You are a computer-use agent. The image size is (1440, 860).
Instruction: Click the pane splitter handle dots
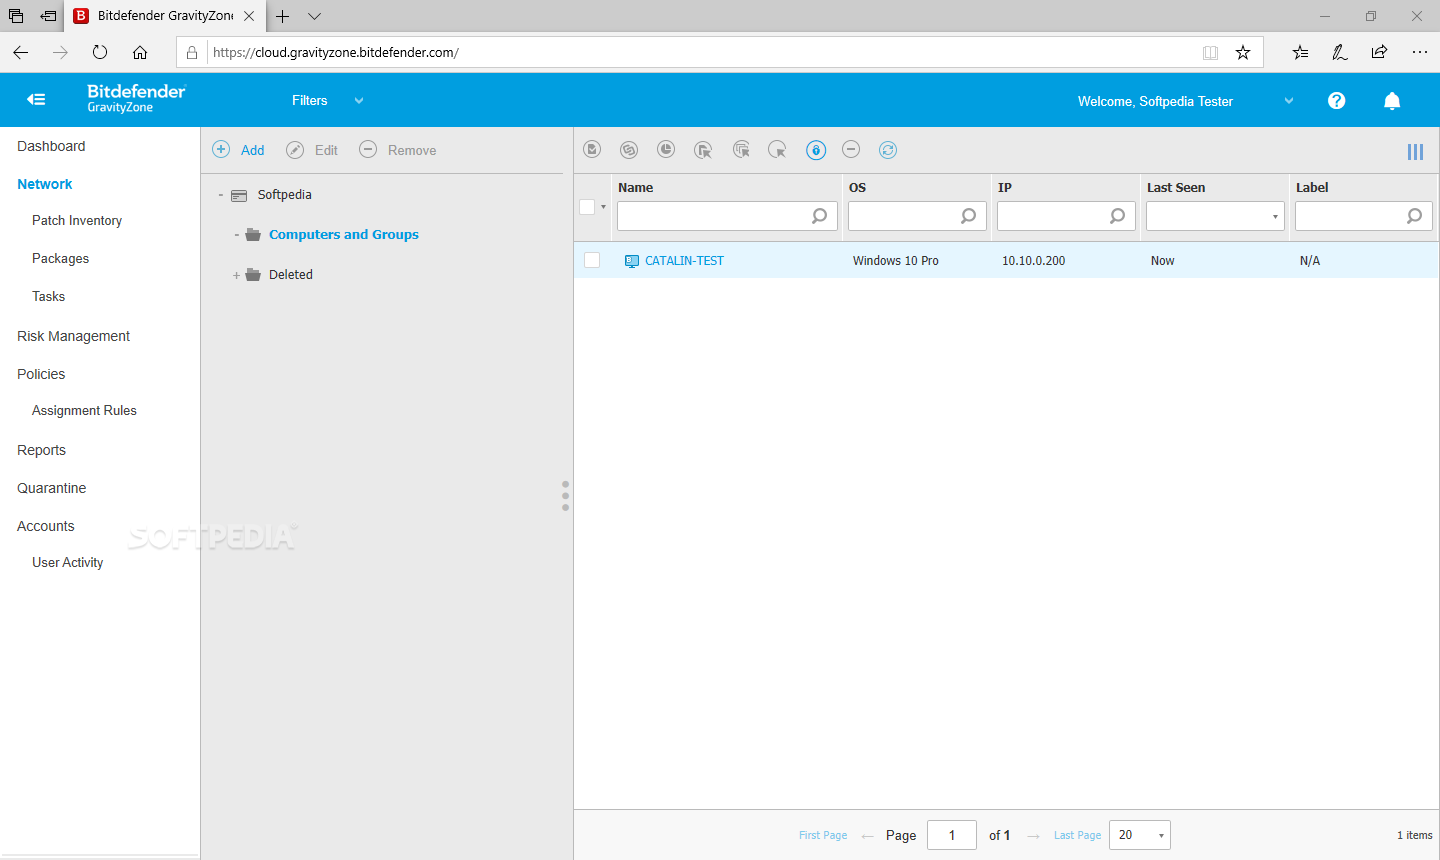(565, 496)
